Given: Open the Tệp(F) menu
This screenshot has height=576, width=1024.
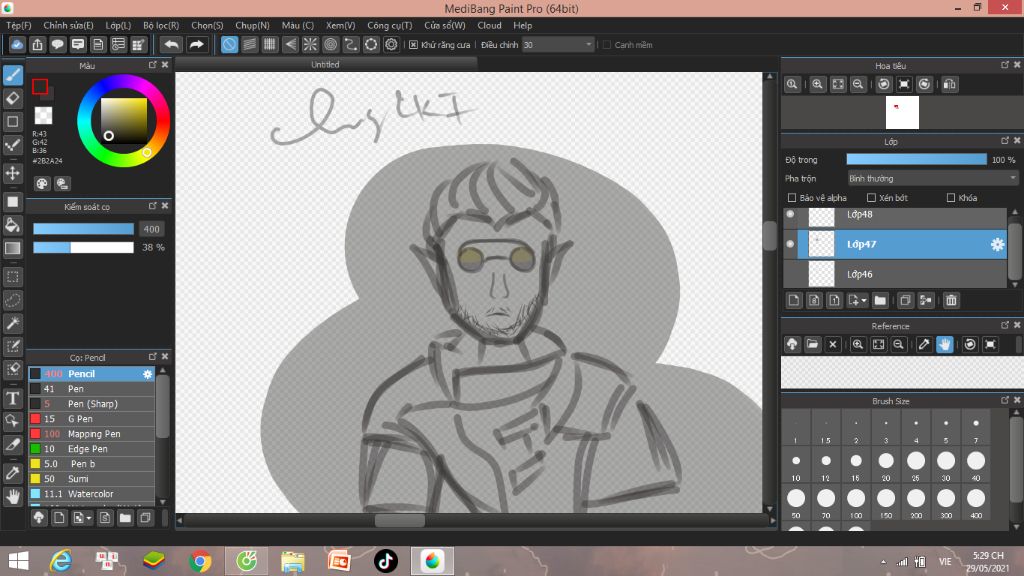Looking at the screenshot, I should (19, 25).
